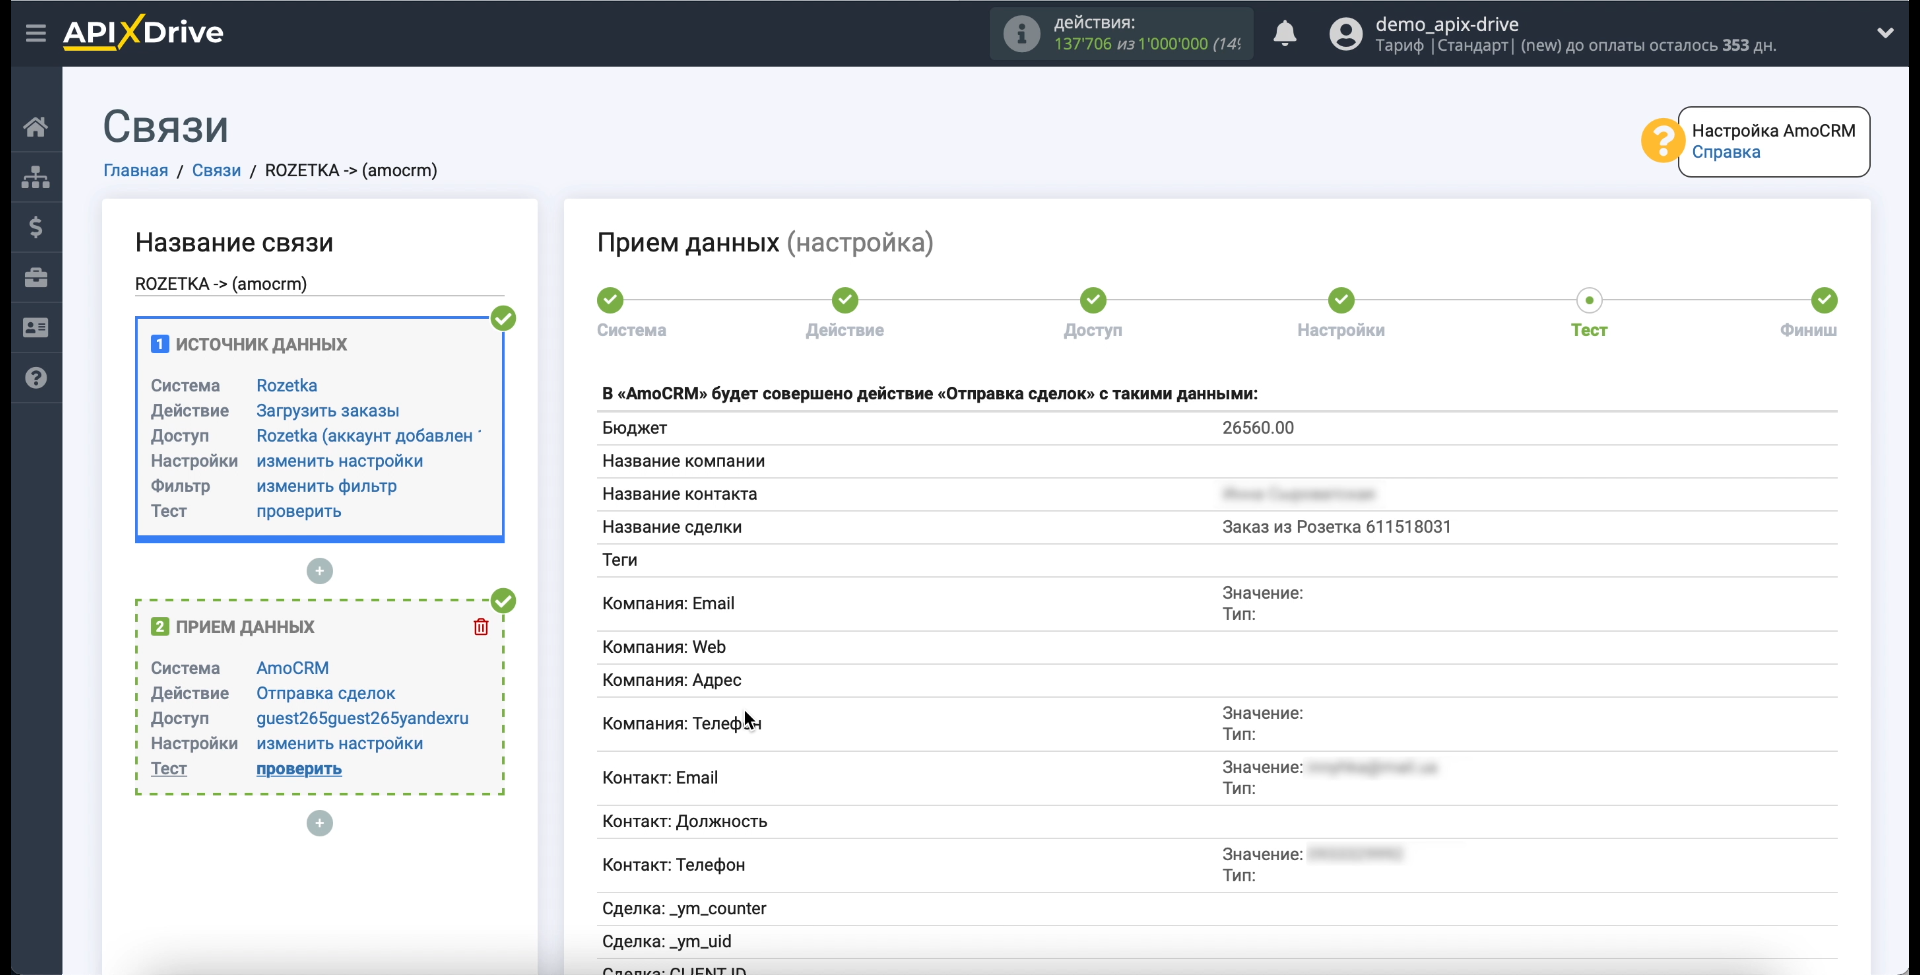
Task: Open the dollar billing icon in sidebar
Action: click(x=36, y=227)
